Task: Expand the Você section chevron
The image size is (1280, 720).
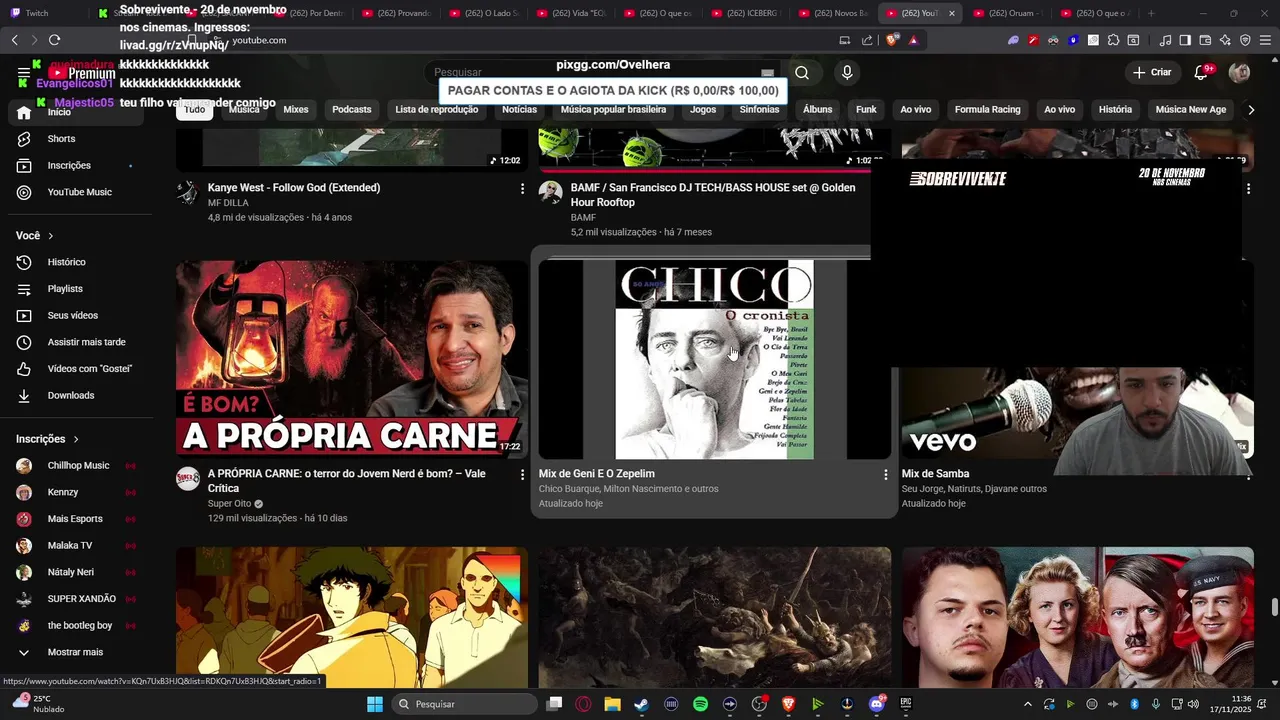Action: coord(51,236)
